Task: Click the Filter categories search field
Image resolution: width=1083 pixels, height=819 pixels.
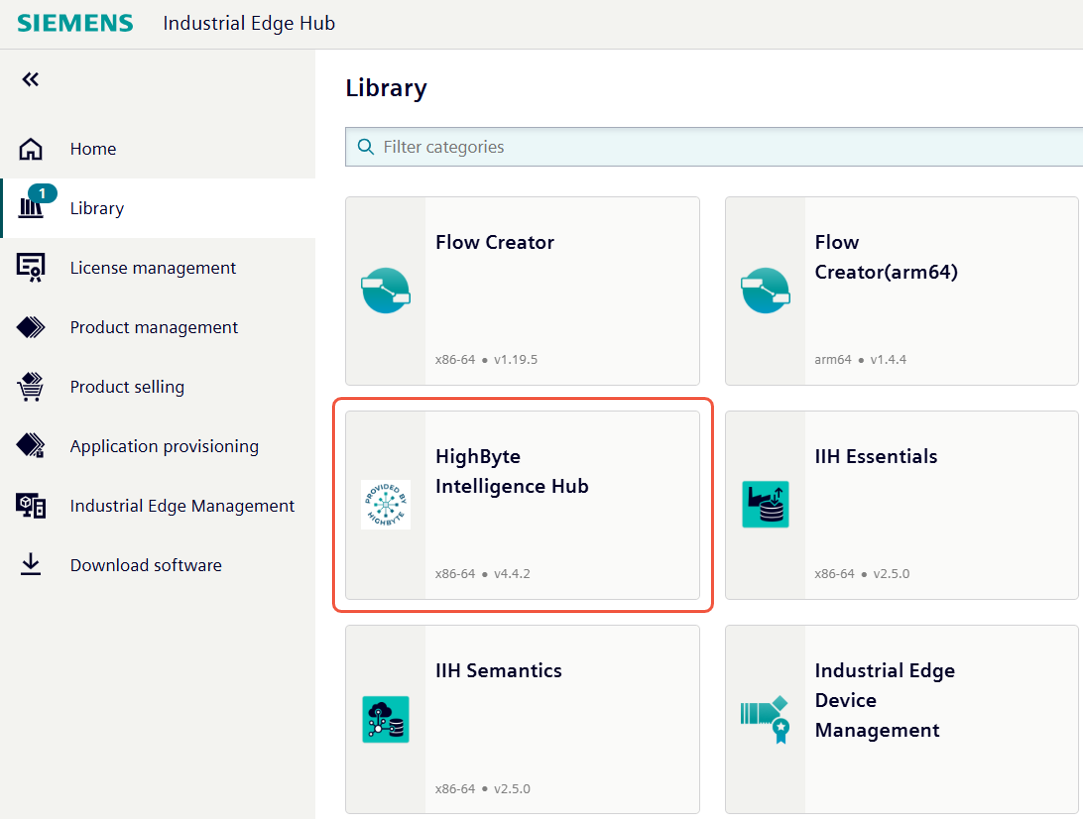Action: (x=714, y=147)
